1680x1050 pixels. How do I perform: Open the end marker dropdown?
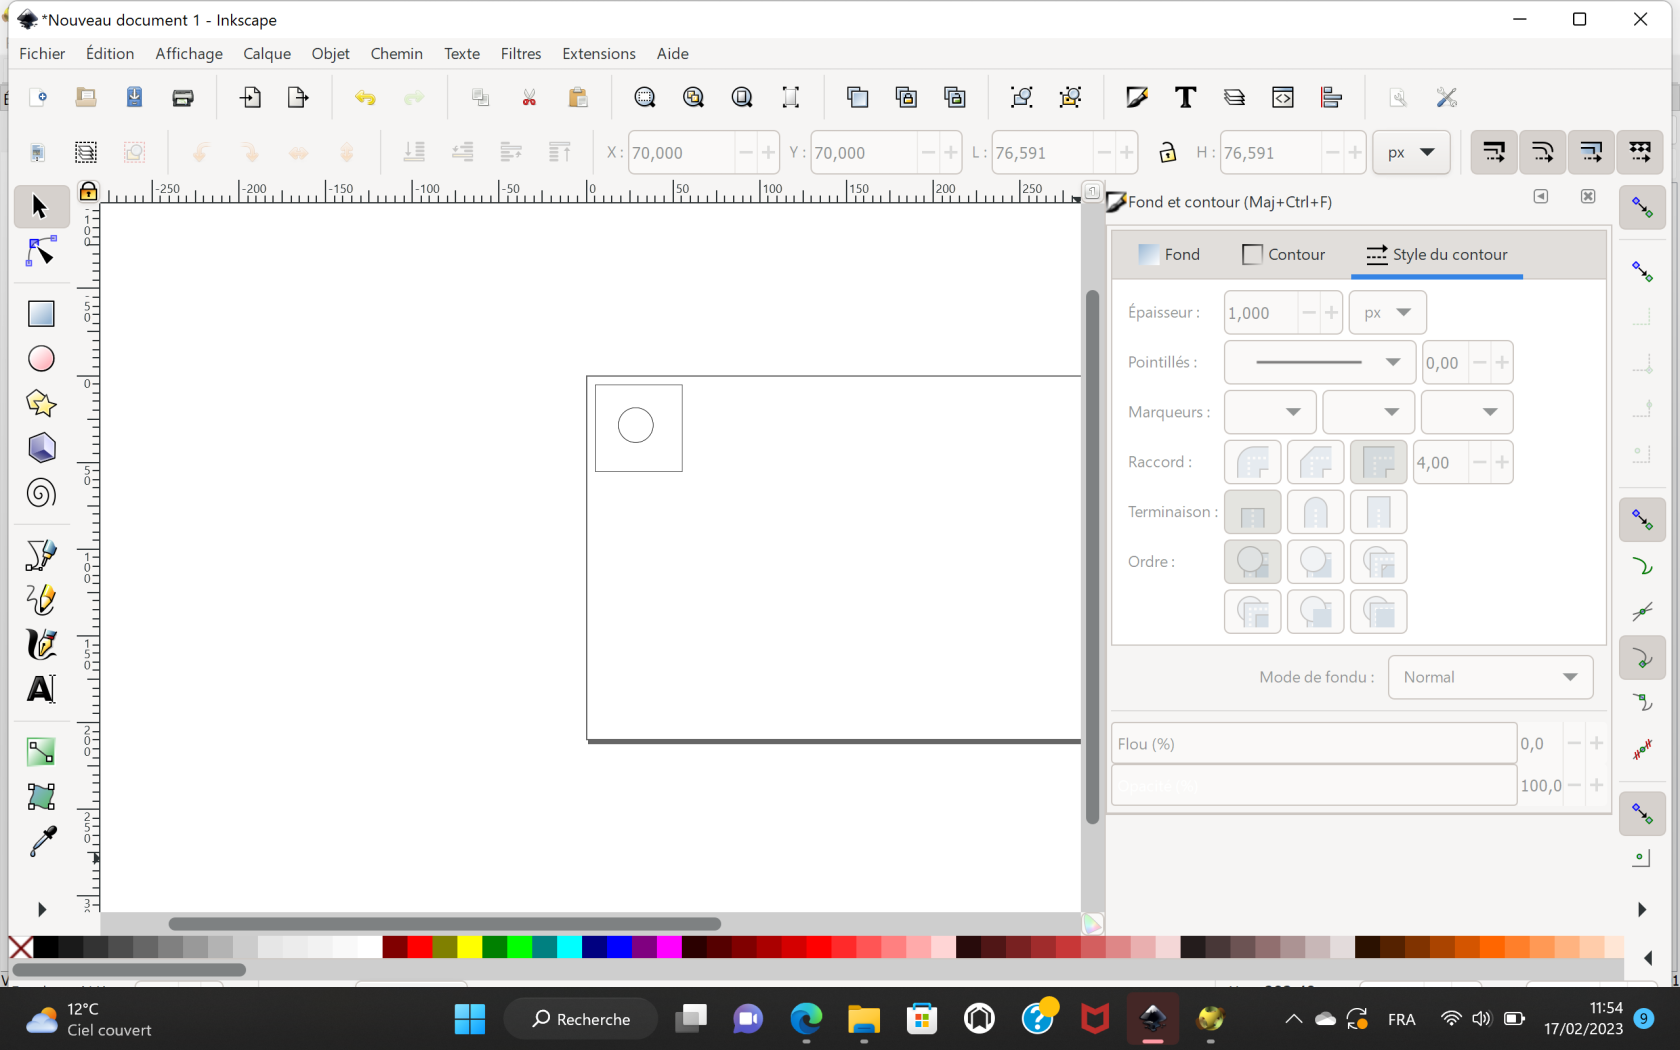(x=1467, y=412)
